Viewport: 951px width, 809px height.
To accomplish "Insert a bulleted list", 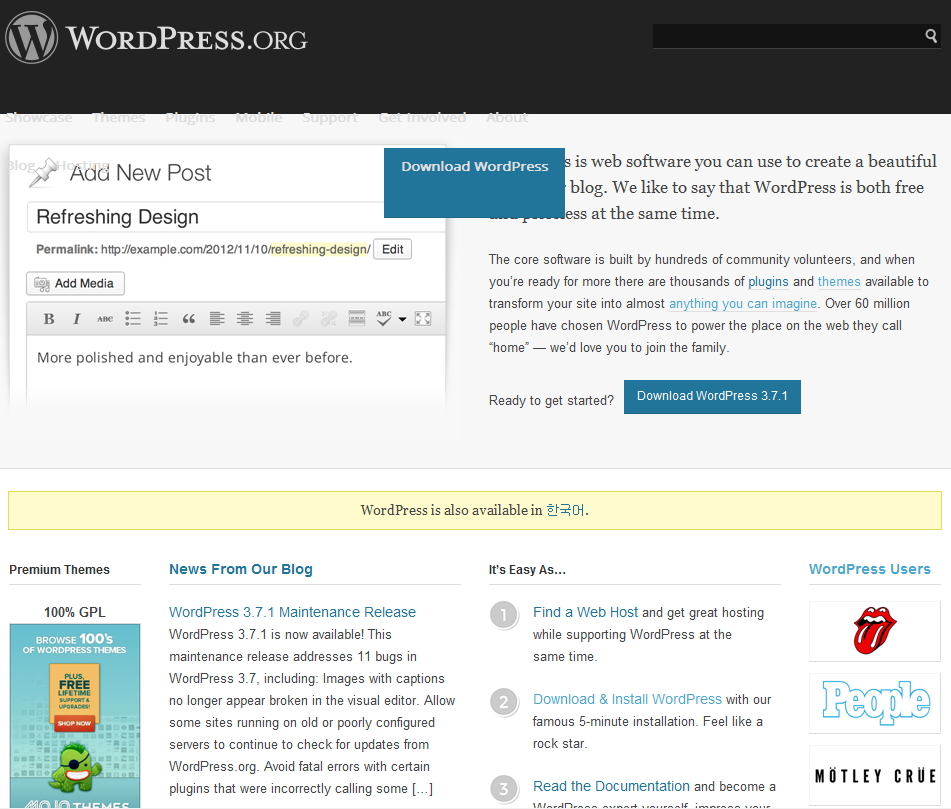I will (133, 319).
